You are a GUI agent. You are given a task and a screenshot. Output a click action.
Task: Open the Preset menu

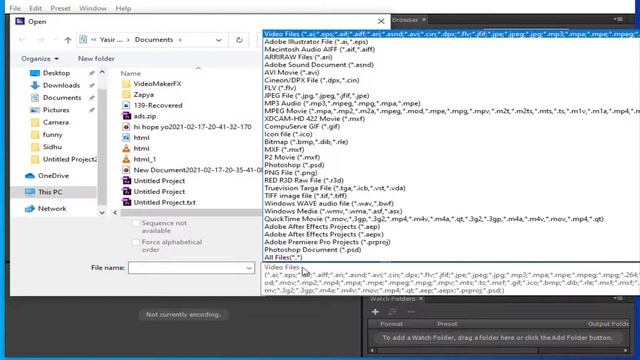click(x=60, y=8)
